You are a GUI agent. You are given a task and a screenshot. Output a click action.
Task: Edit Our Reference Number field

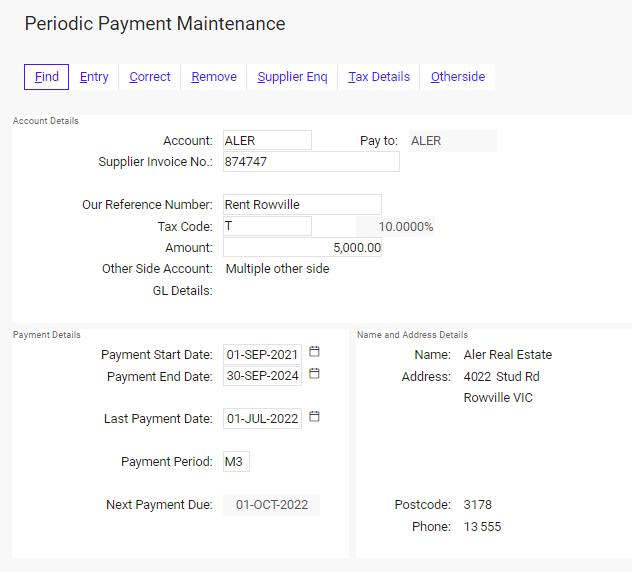(x=302, y=205)
